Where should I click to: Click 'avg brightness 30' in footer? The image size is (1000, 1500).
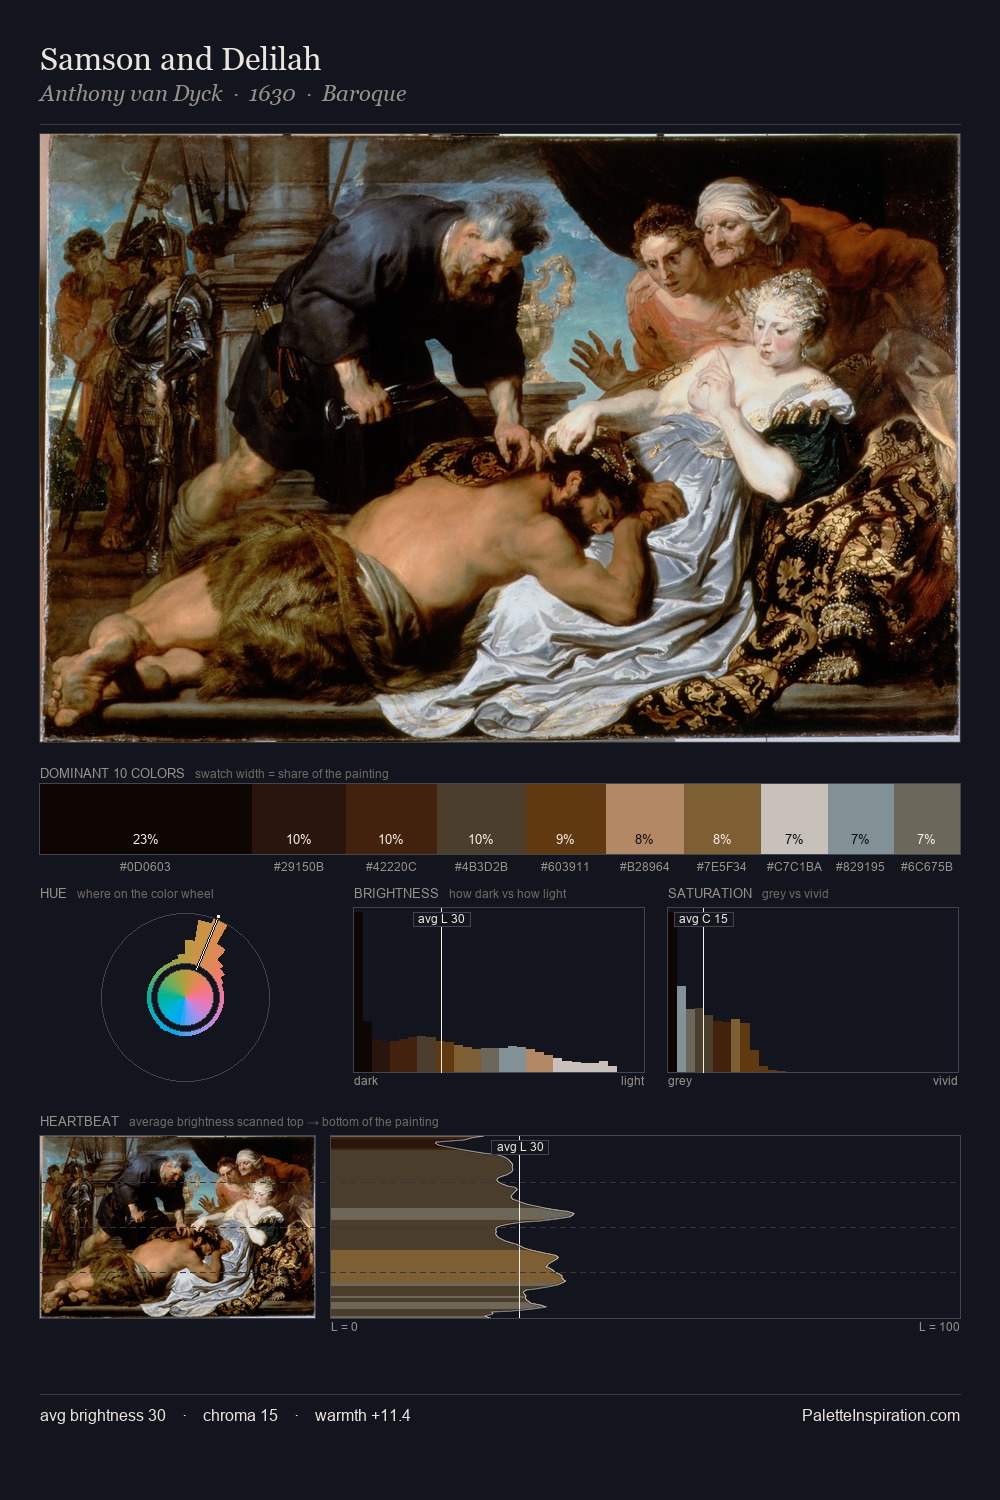[103, 1415]
